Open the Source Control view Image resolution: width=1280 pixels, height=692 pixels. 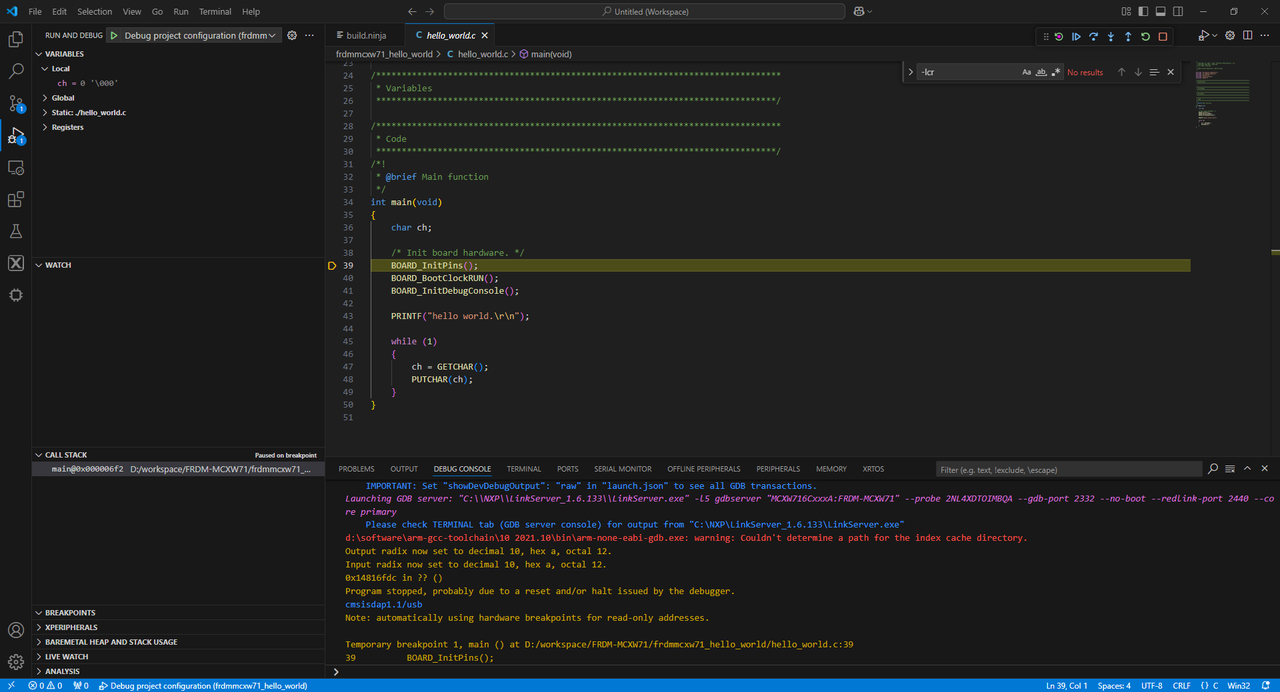(16, 103)
